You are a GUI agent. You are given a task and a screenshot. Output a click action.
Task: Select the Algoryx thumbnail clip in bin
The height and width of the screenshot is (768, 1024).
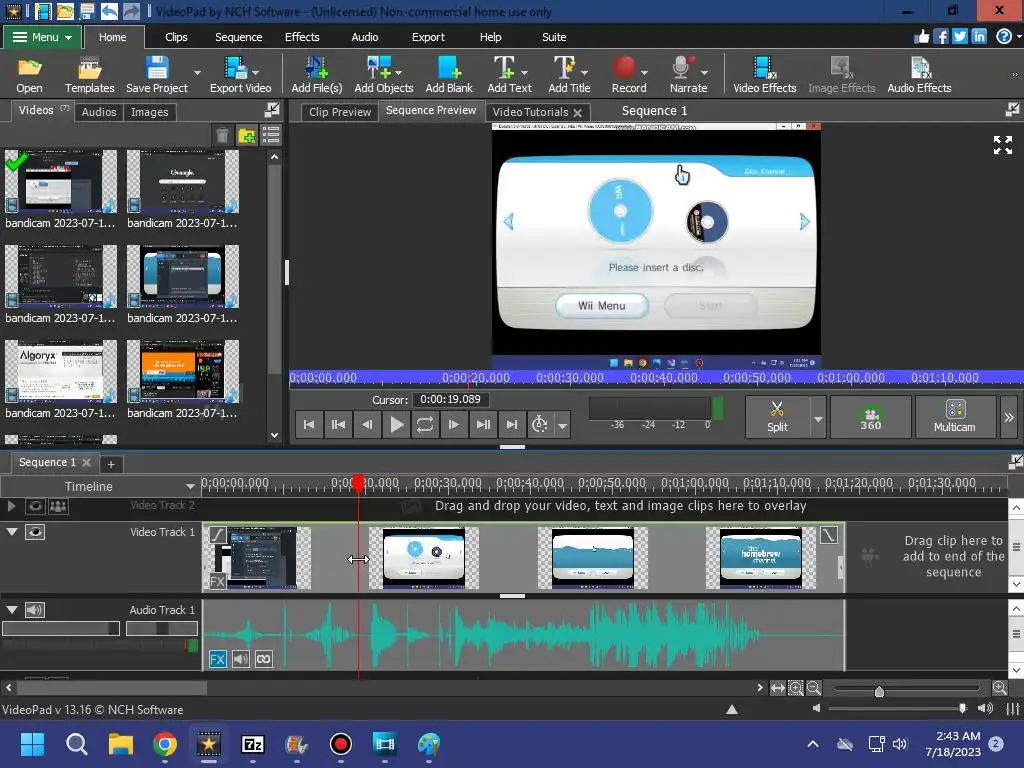pyautogui.click(x=61, y=371)
